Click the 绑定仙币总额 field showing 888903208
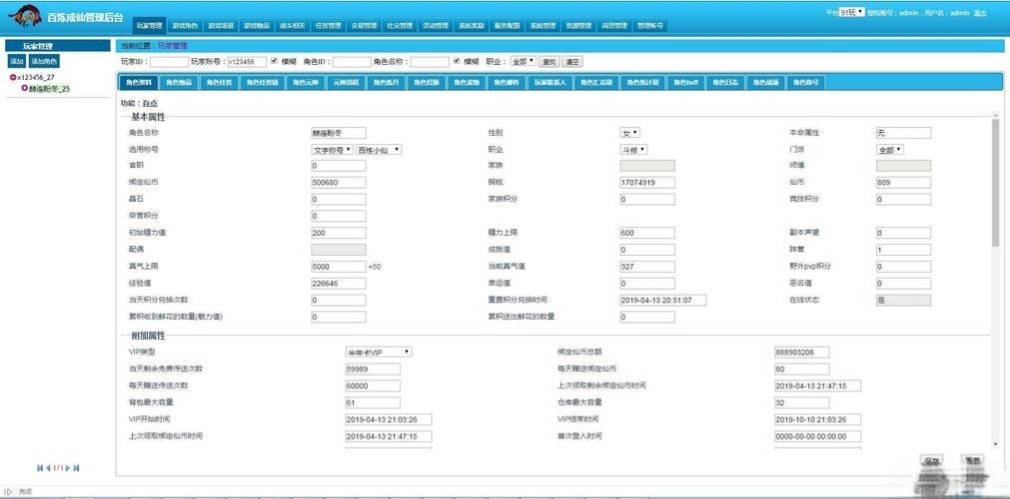Viewport: 1010px width, 499px height. click(x=802, y=352)
